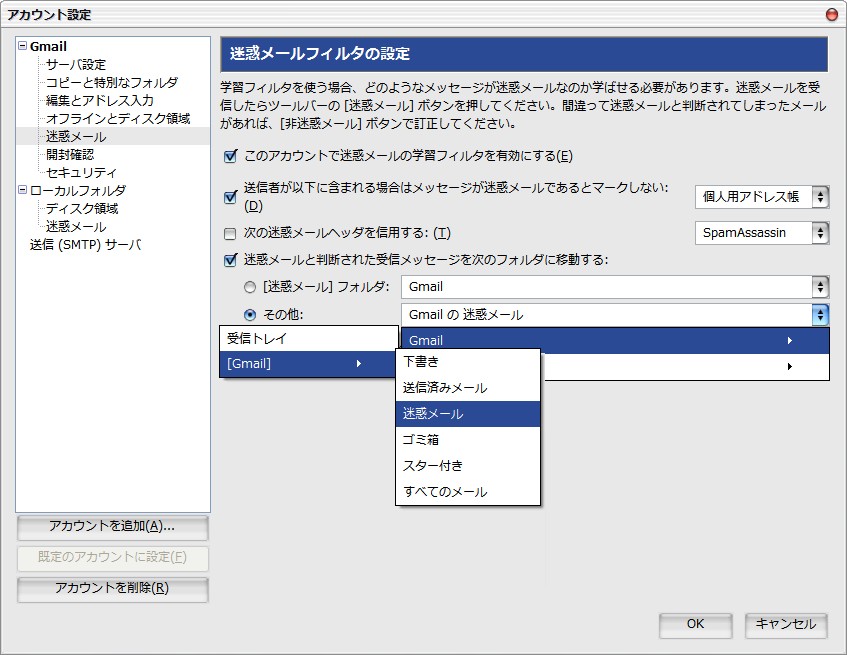Select the [迷惑メール] フォルダ radio button
Image resolution: width=847 pixels, height=655 pixels.
click(250, 287)
